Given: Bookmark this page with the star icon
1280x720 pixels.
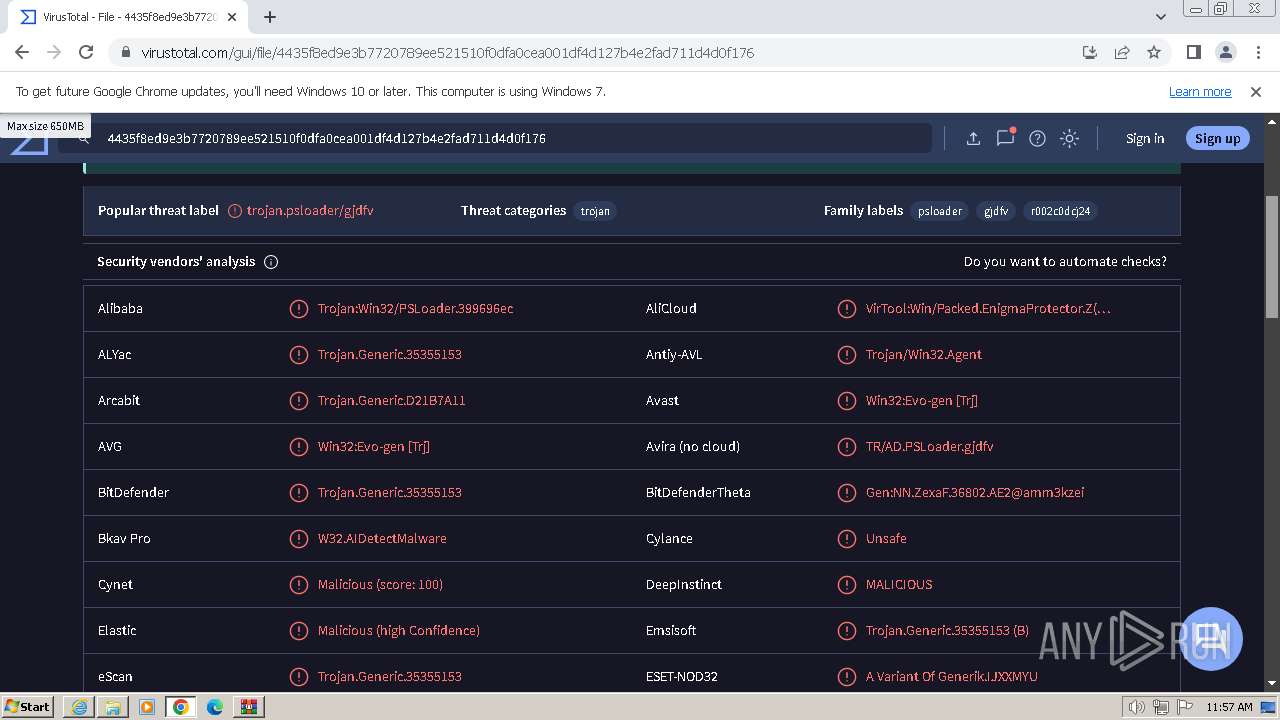Looking at the screenshot, I should coord(1154,52).
